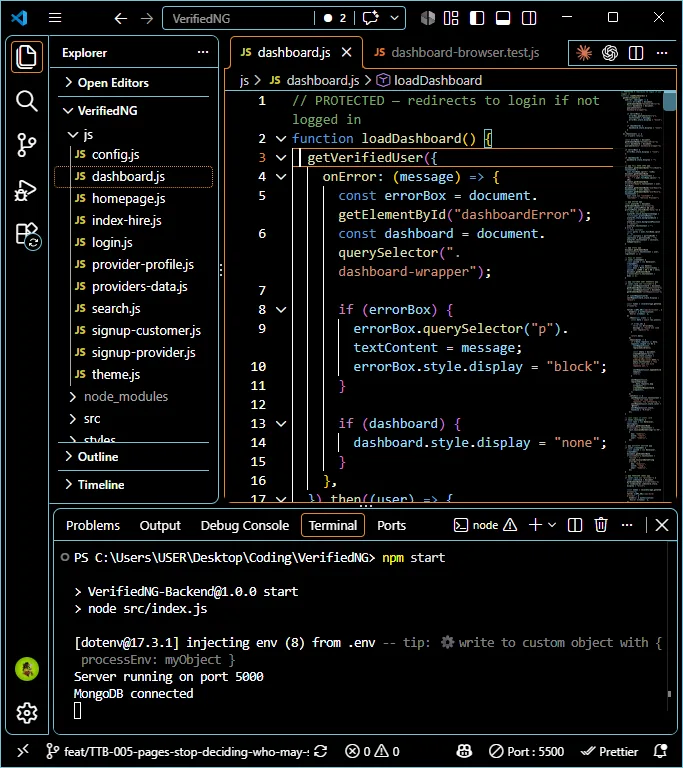The width and height of the screenshot is (683, 768).
Task: Go forward with the right arrow
Action: [x=147, y=19]
